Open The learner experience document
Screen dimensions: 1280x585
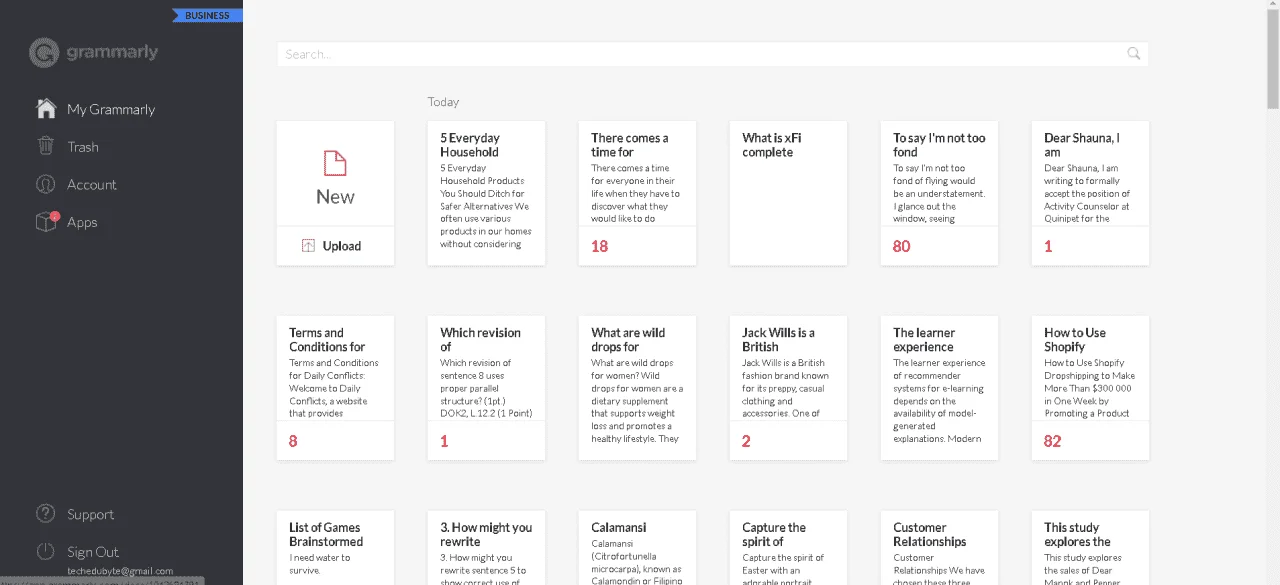939,388
